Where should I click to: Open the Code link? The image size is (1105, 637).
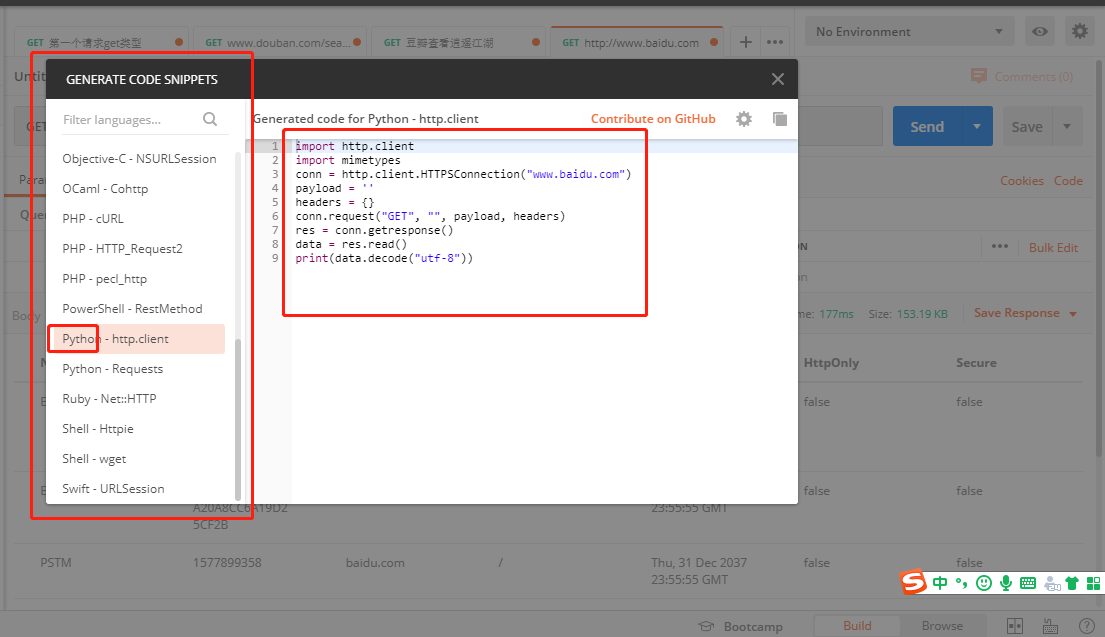tap(1068, 181)
